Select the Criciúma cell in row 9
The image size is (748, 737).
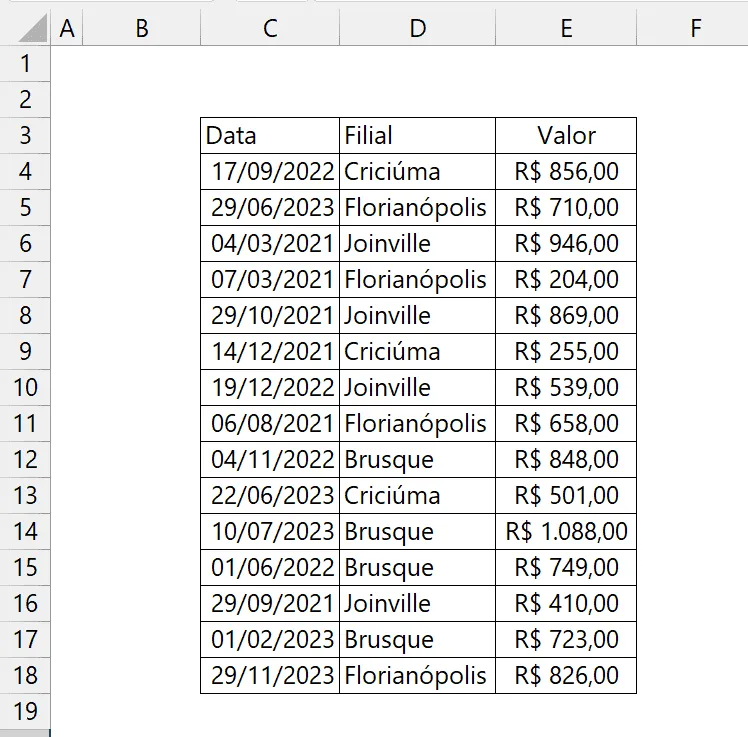coord(417,352)
